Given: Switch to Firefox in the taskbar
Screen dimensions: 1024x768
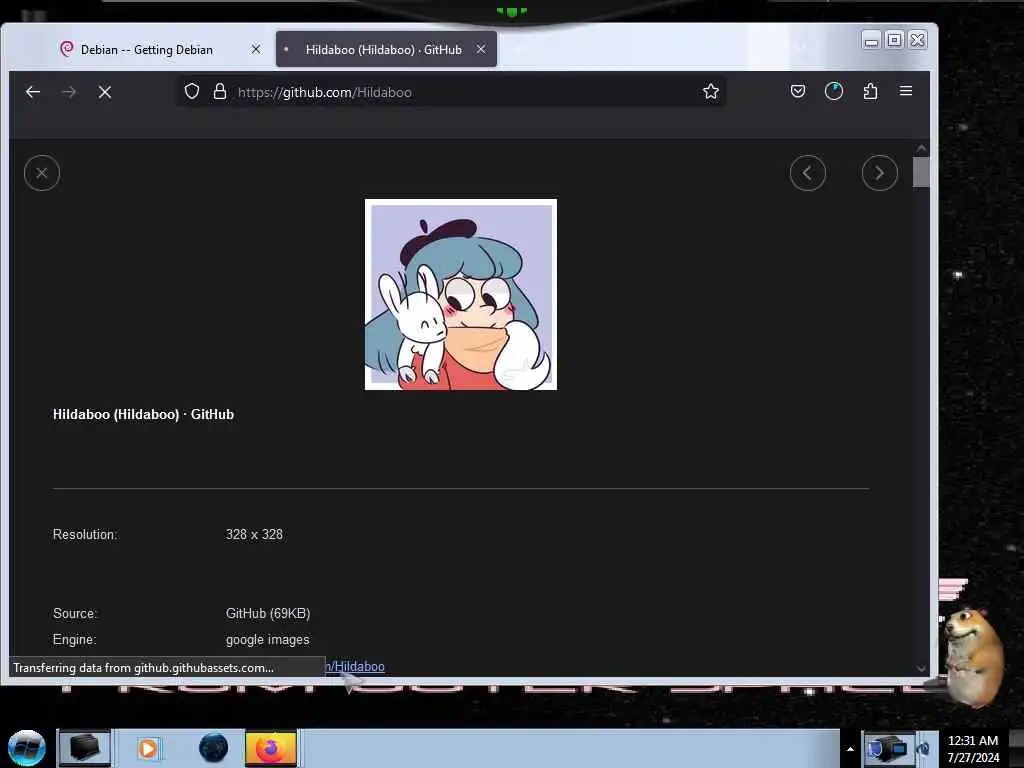Looking at the screenshot, I should point(271,748).
